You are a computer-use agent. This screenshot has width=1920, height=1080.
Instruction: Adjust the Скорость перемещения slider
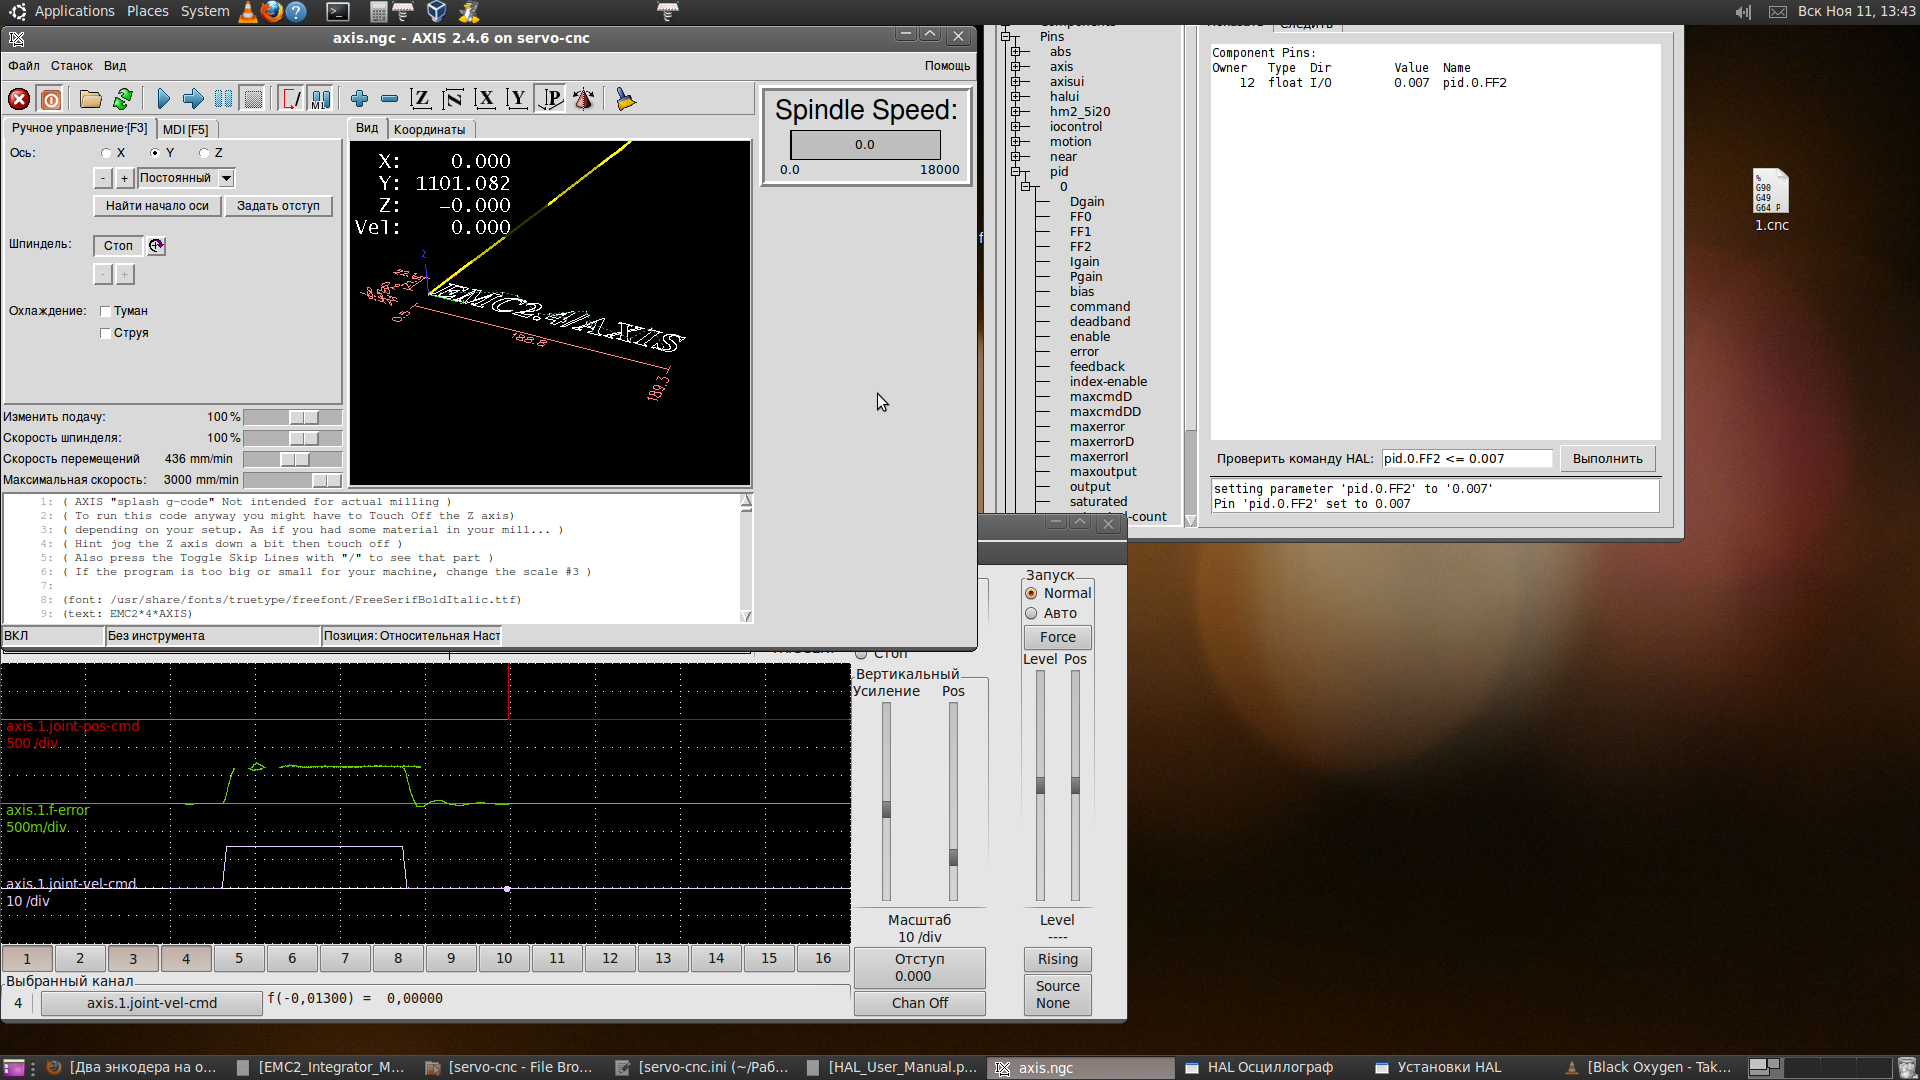294,459
